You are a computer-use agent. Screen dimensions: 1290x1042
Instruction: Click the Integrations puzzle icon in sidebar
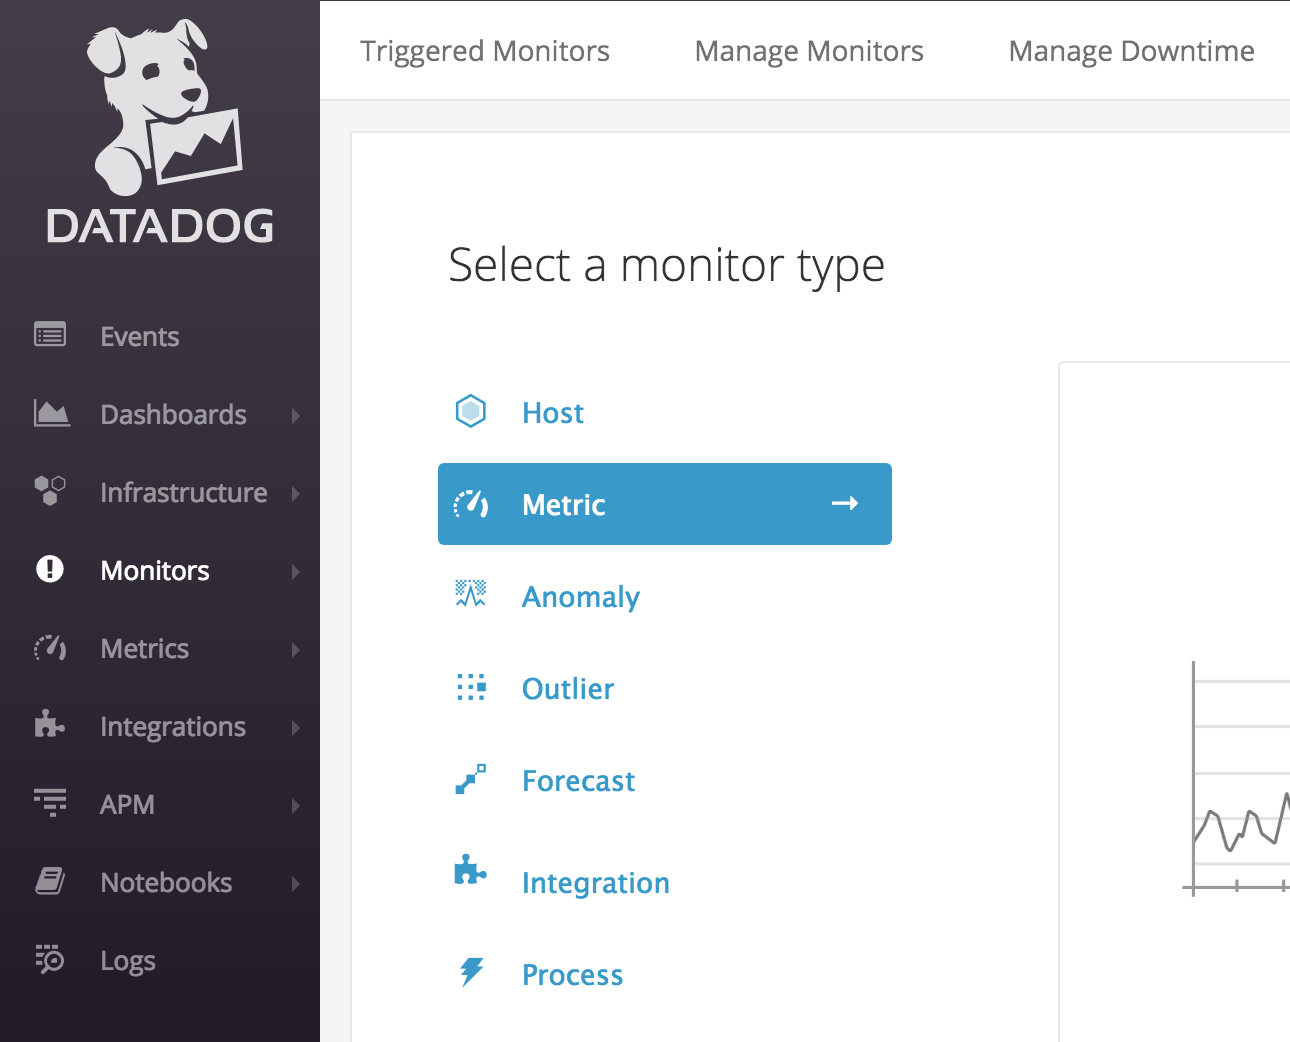[49, 725]
